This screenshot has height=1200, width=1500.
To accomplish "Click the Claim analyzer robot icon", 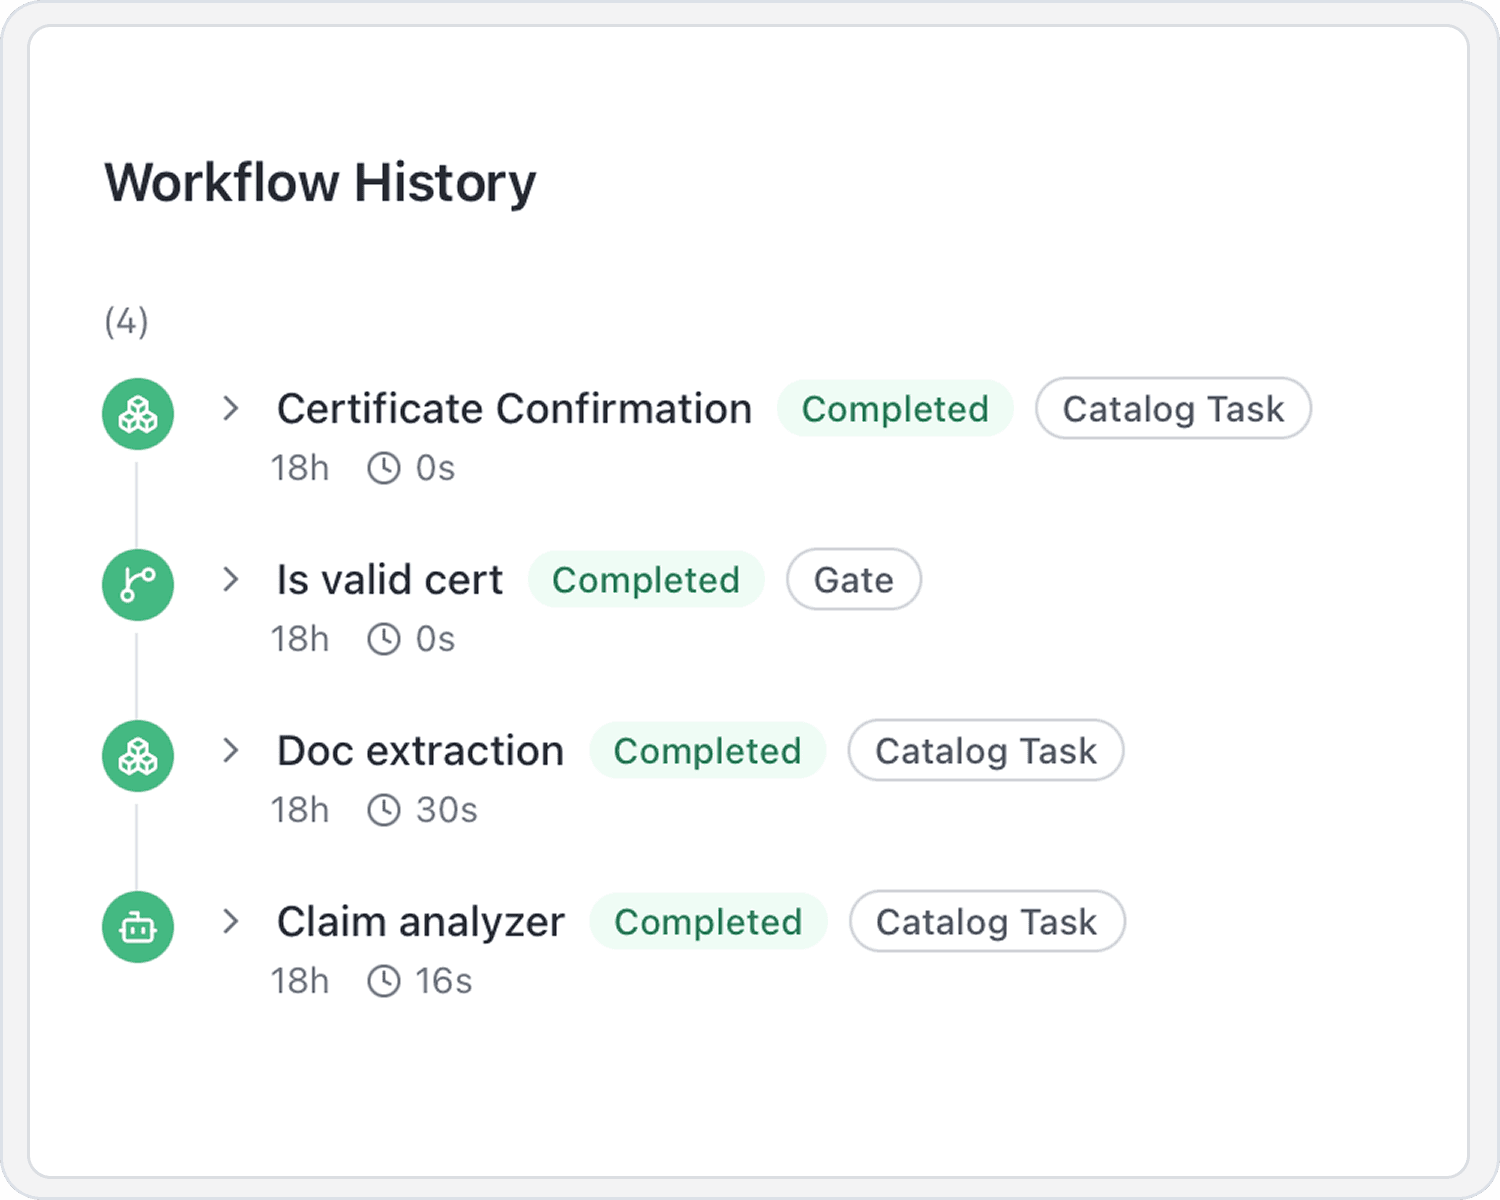I will pos(138,927).
